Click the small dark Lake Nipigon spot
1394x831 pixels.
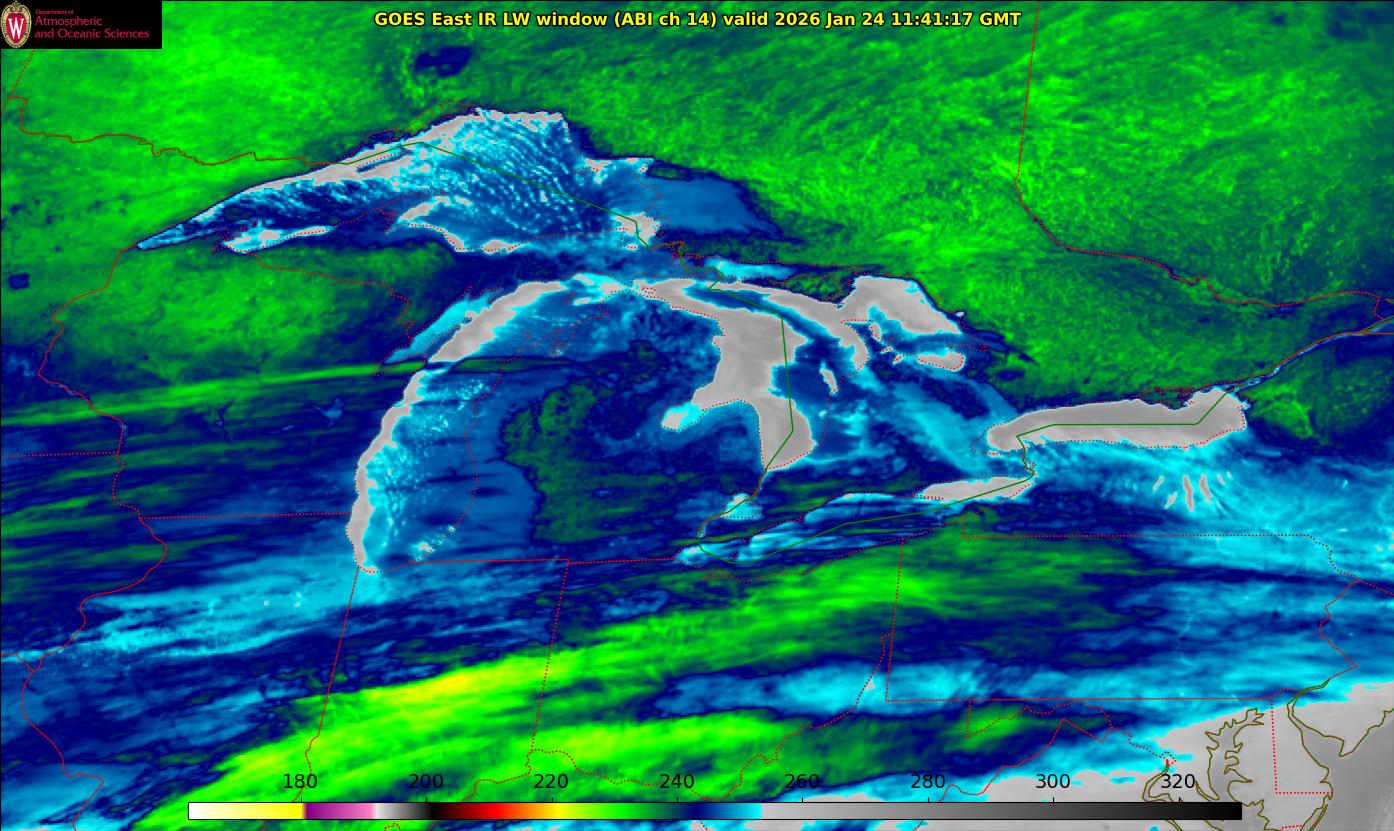[441, 62]
